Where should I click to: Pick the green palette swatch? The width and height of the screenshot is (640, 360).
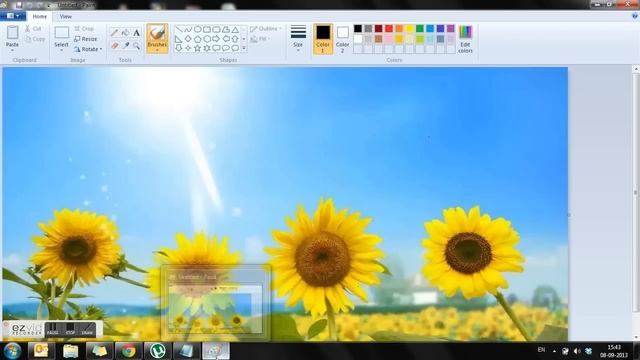tap(420, 28)
